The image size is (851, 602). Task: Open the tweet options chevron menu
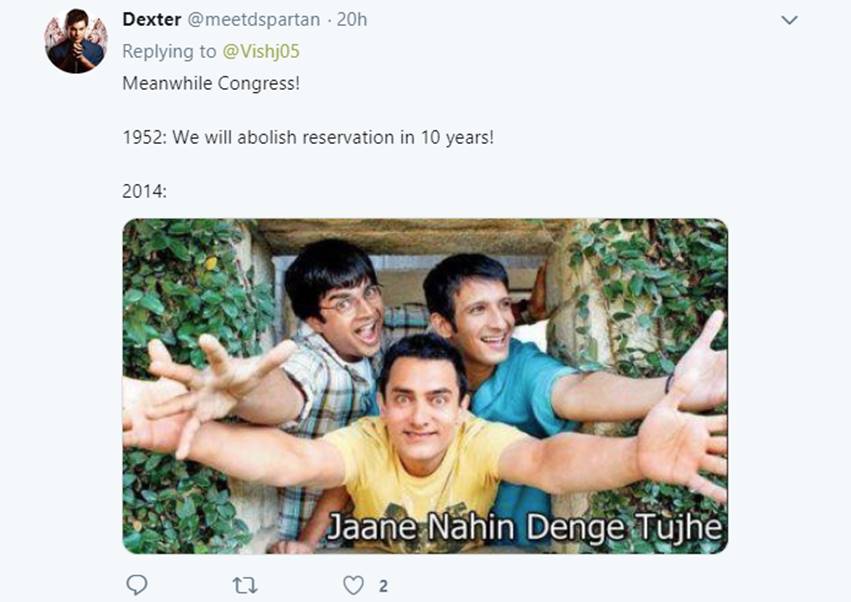[789, 20]
